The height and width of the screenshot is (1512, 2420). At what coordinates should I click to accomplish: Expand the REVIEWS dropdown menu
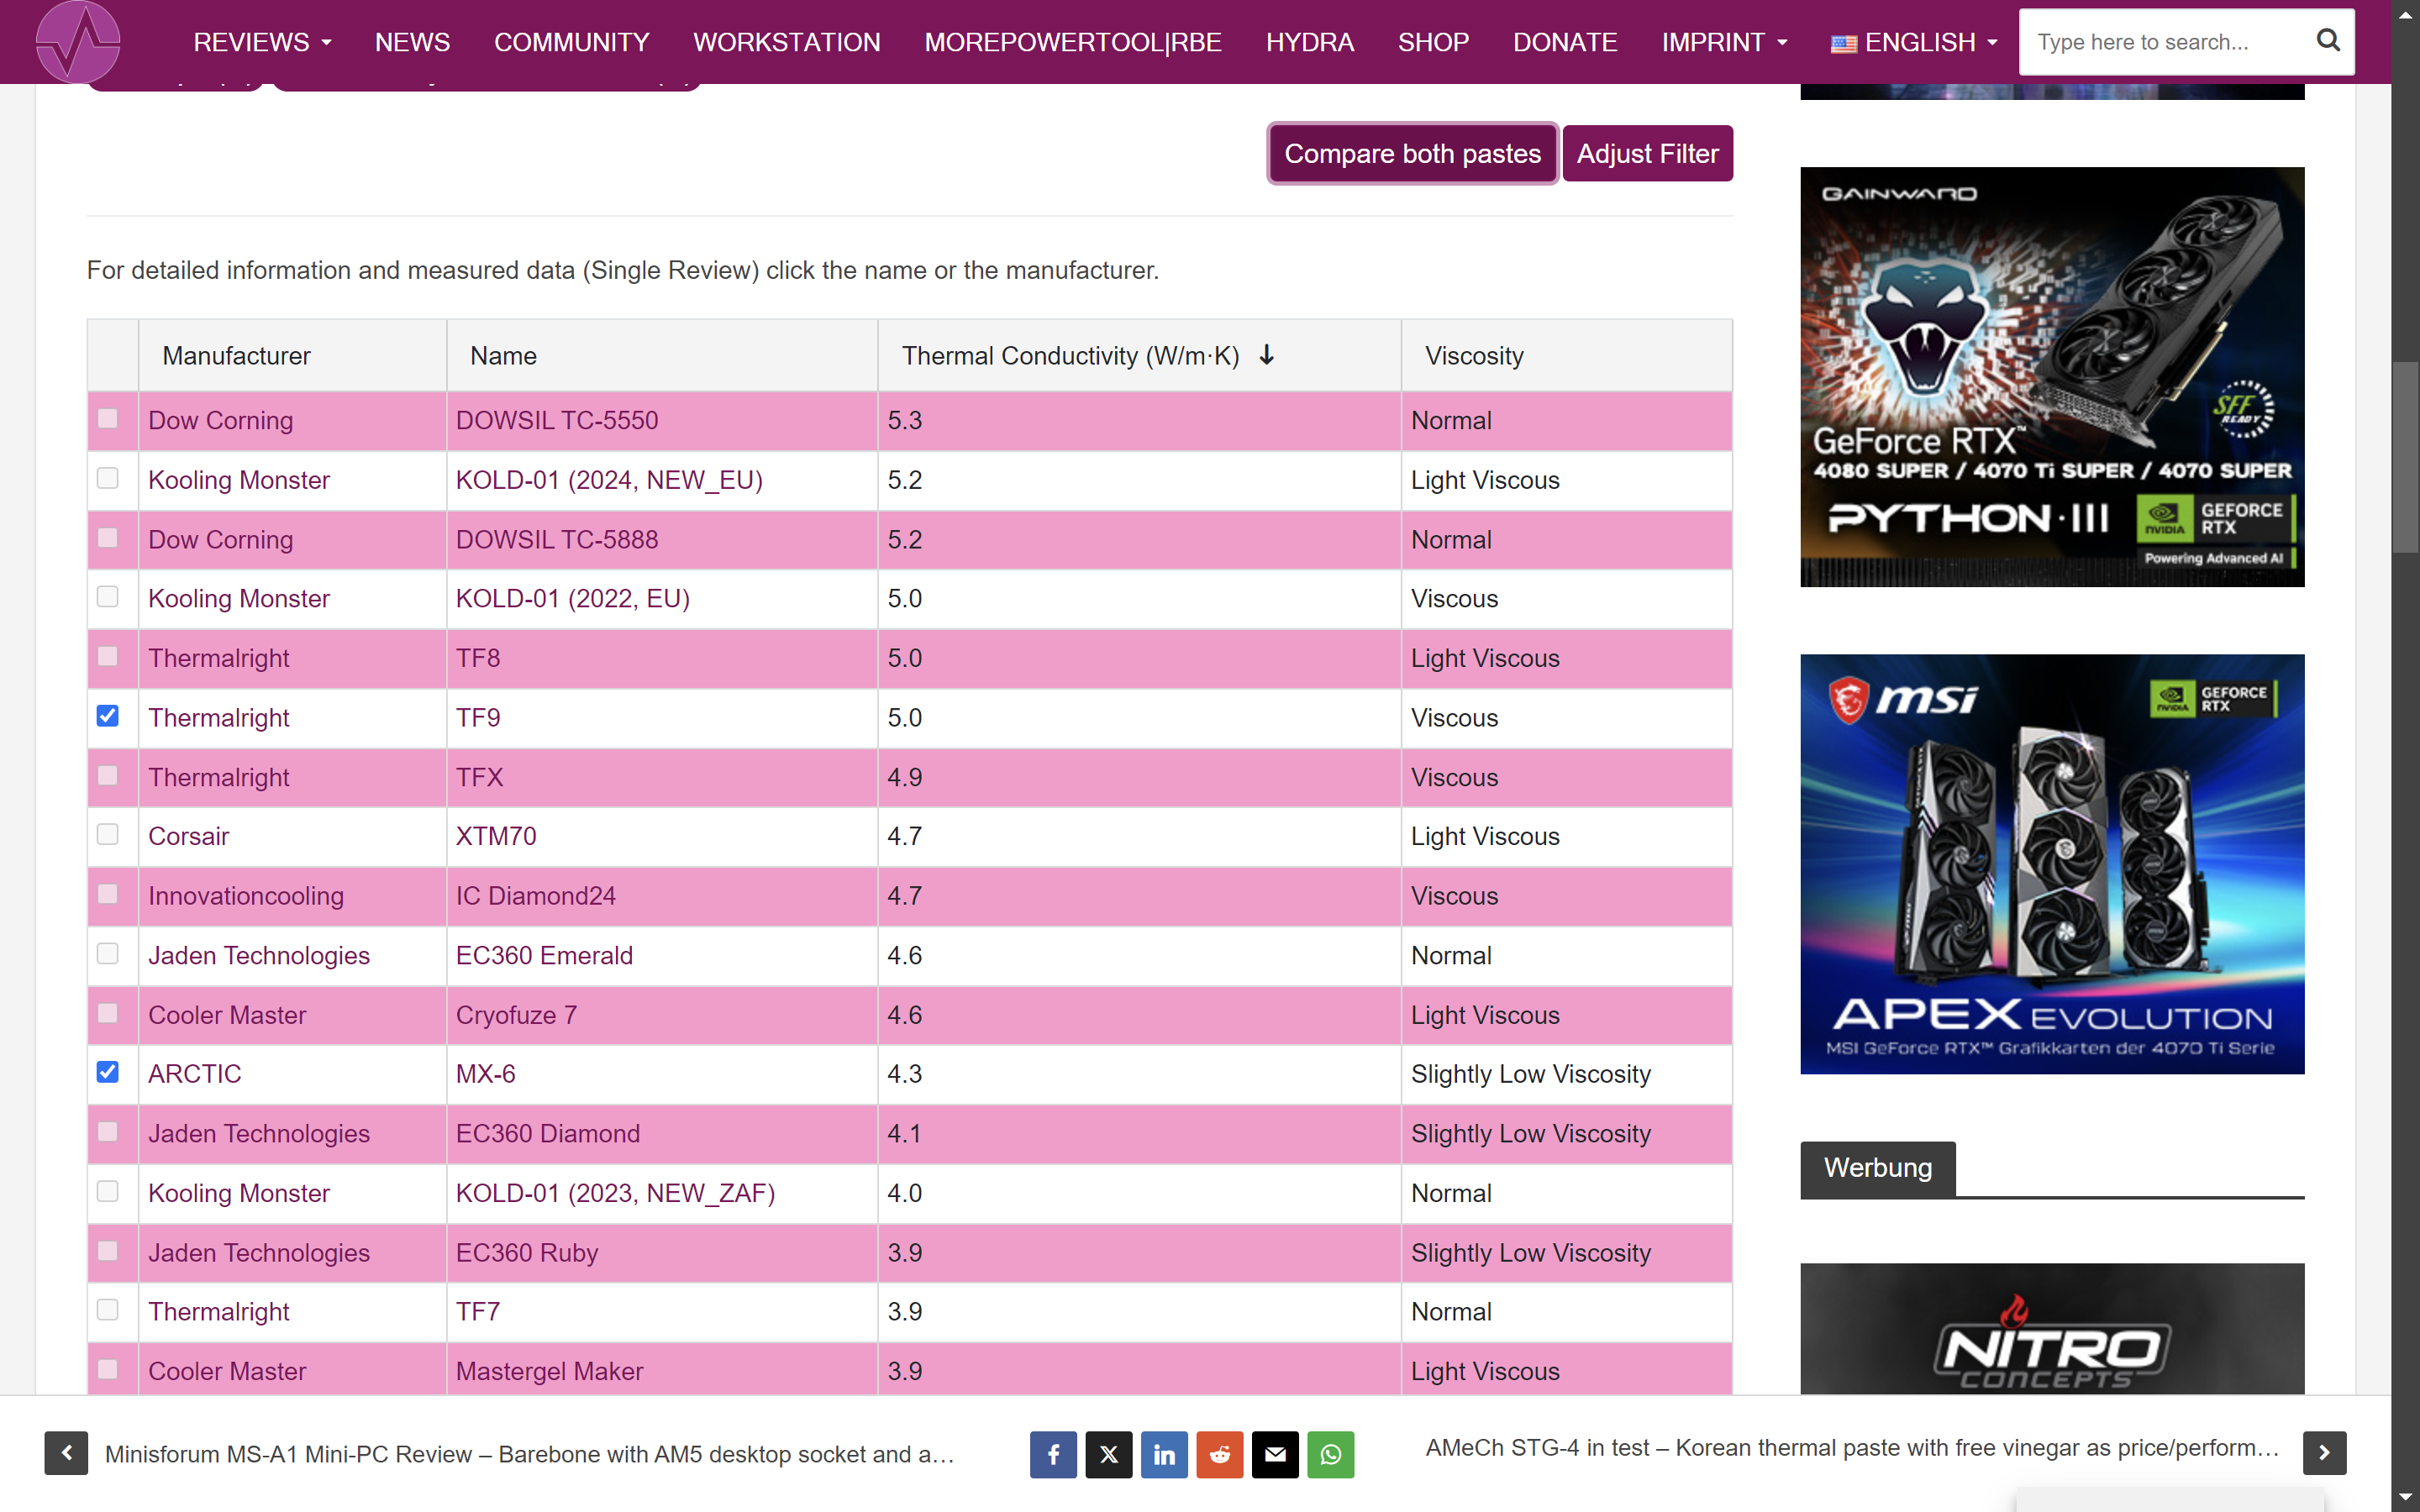pyautogui.click(x=262, y=42)
